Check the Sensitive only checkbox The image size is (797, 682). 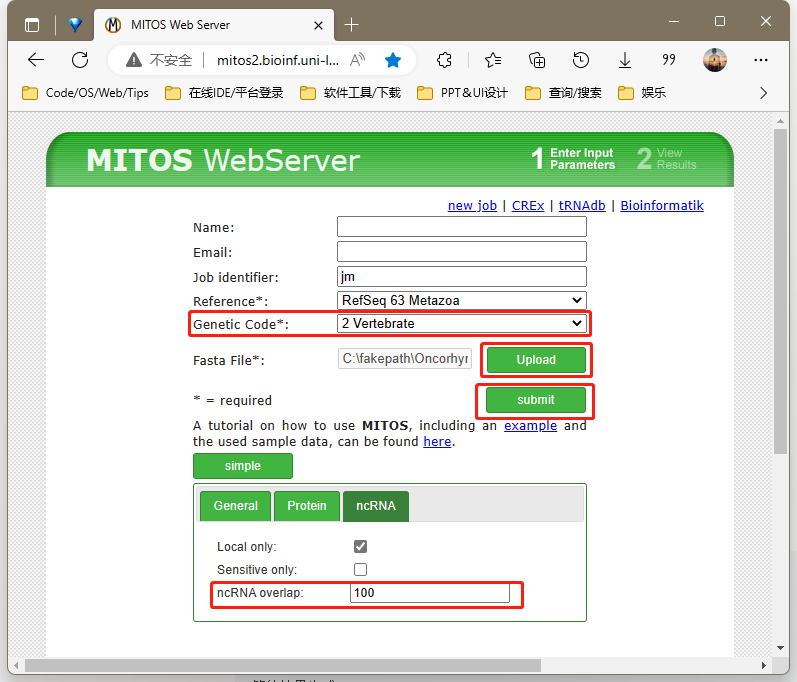[360, 569]
